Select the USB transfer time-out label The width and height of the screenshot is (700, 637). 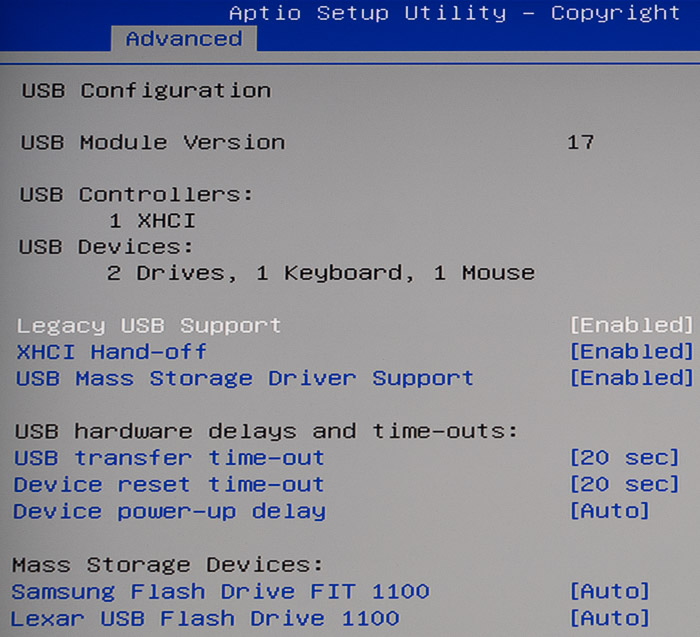pyautogui.click(x=169, y=458)
